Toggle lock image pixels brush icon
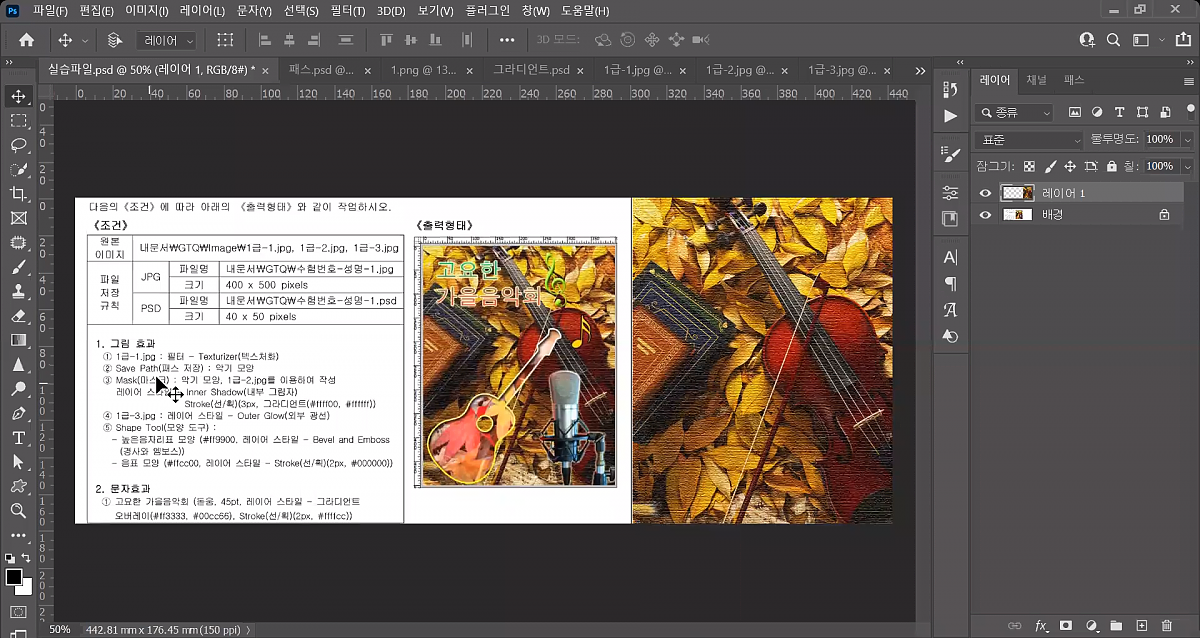 [x=1050, y=166]
